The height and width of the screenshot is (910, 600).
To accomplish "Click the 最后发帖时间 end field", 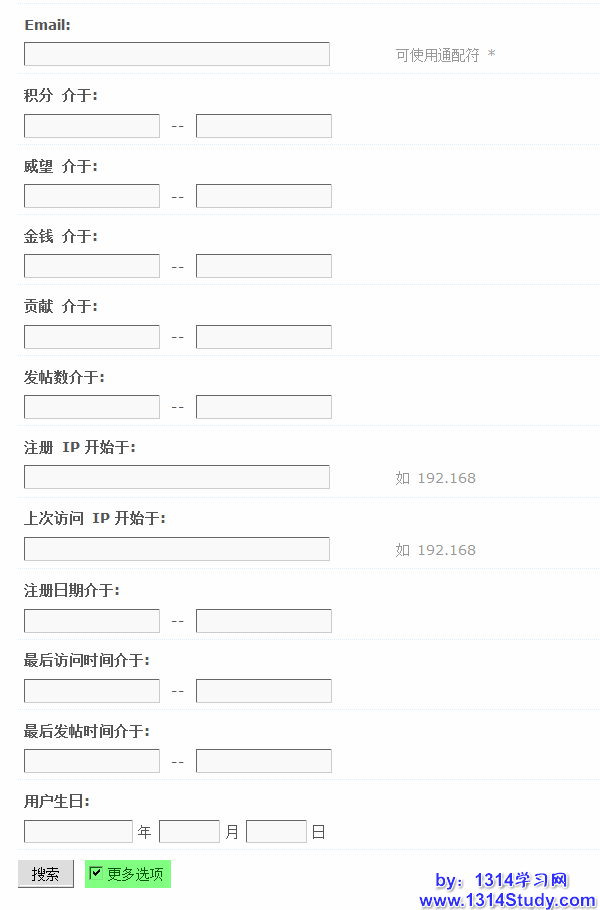I will (x=264, y=761).
